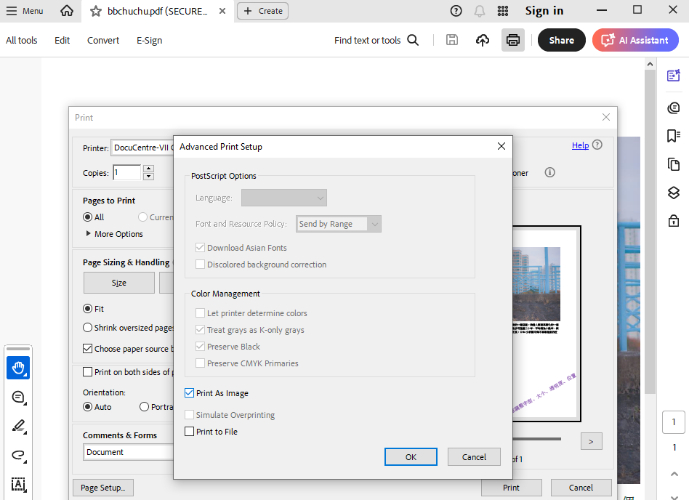Toggle Discolored background correction checkbox
This screenshot has width=689, height=500.
(200, 264)
